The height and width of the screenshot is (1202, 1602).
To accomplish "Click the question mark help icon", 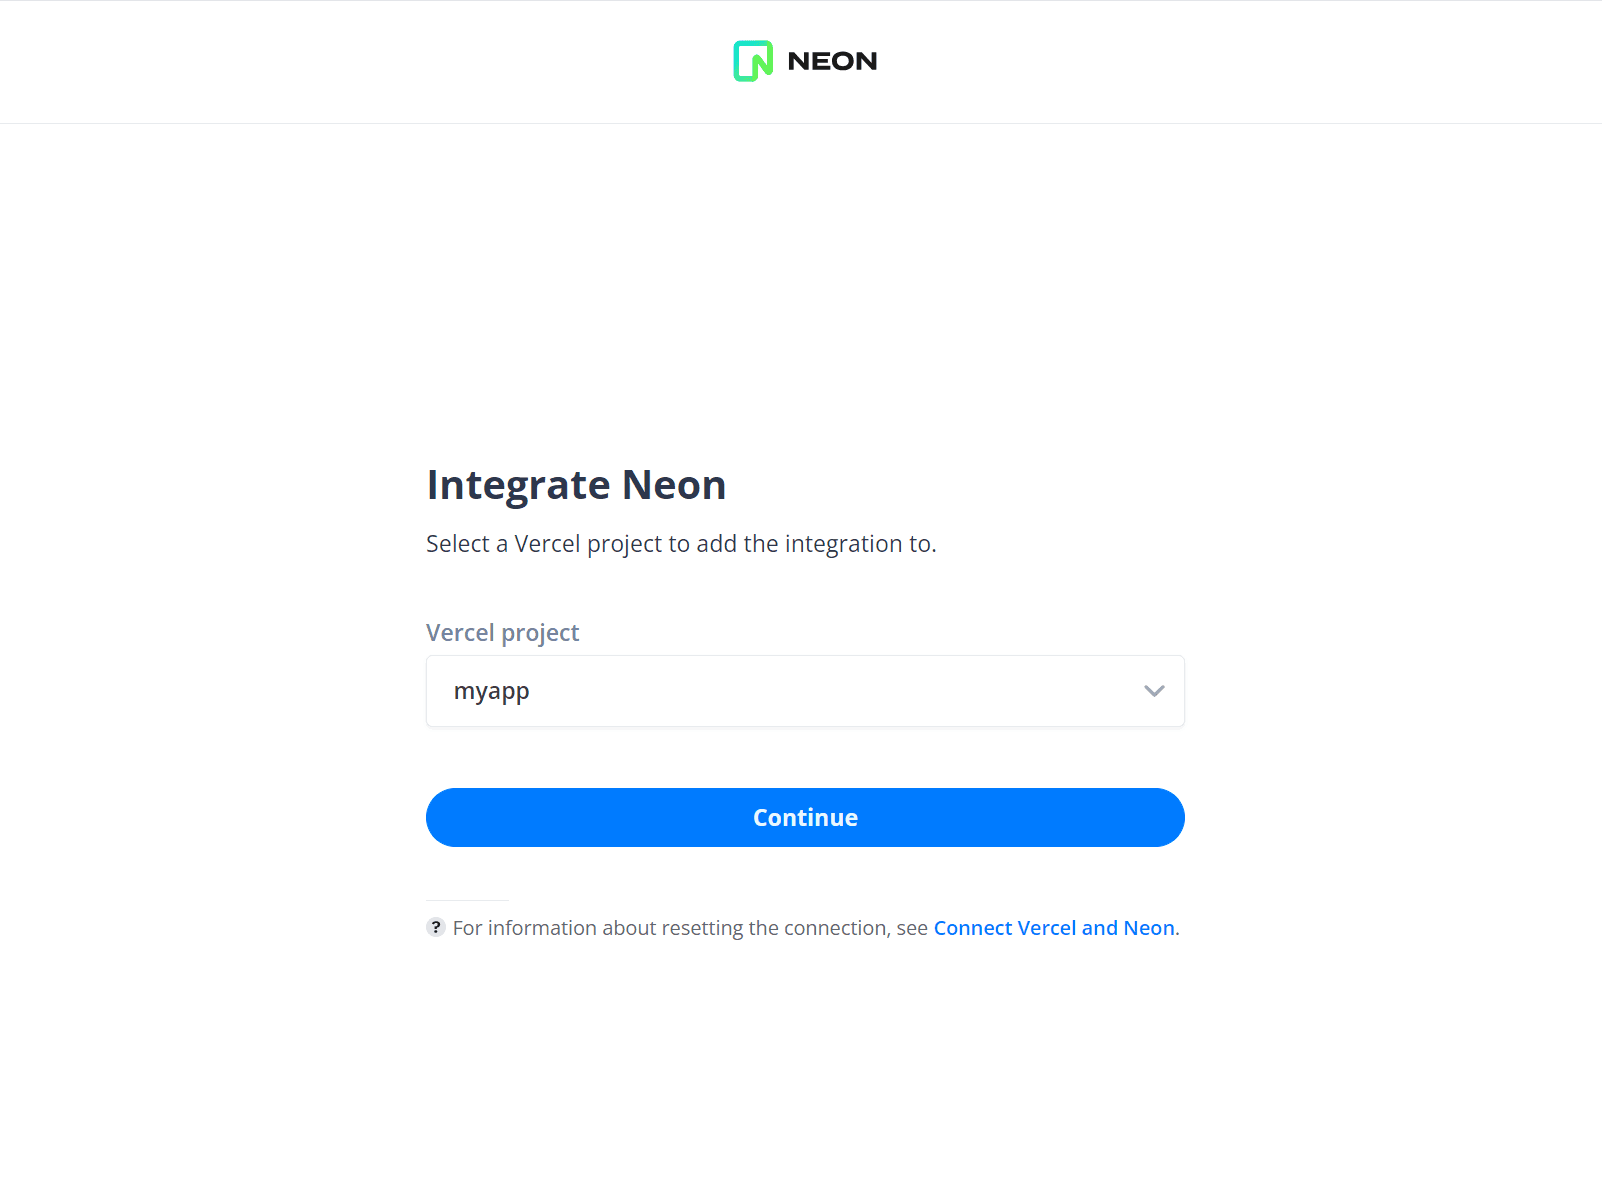I will (436, 927).
